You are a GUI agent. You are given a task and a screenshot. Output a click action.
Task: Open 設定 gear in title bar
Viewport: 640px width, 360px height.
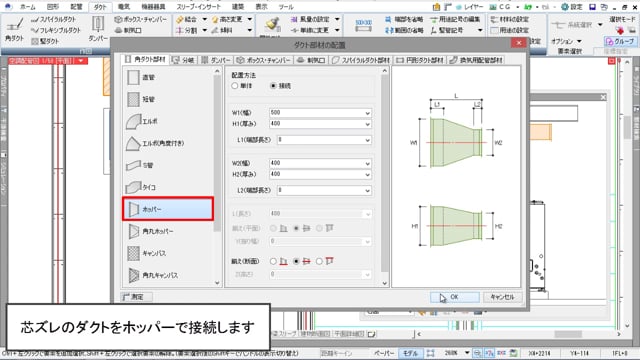(571, 7)
